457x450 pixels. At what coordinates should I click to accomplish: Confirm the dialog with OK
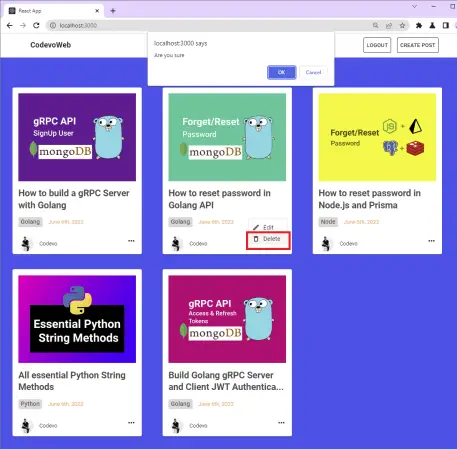tap(281, 72)
